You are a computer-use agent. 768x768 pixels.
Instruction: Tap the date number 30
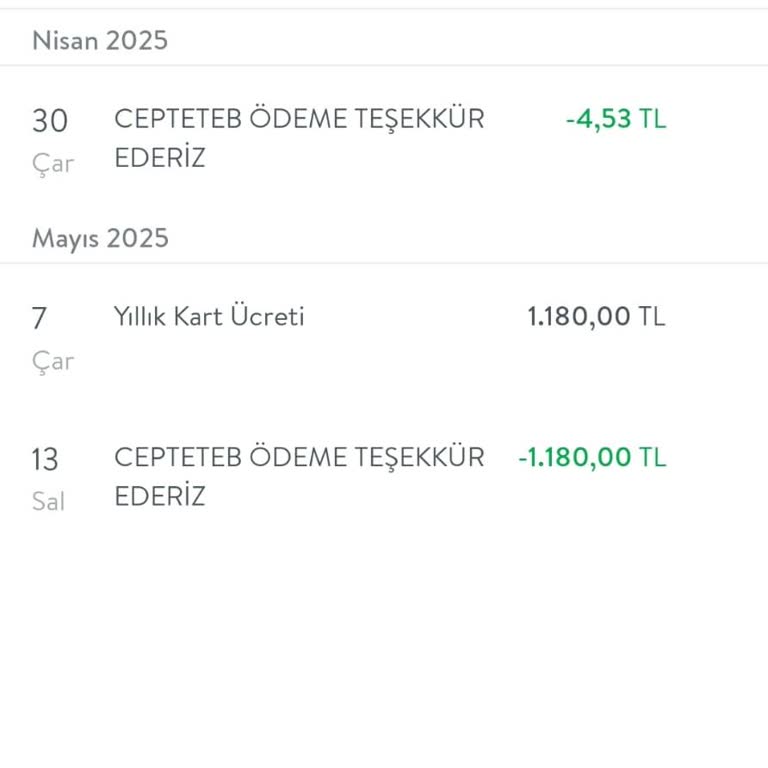point(50,121)
